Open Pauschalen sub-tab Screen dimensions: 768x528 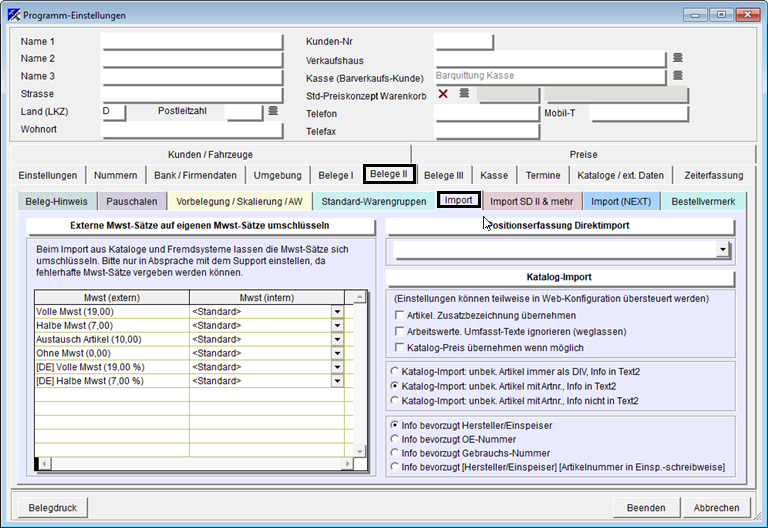coord(132,201)
